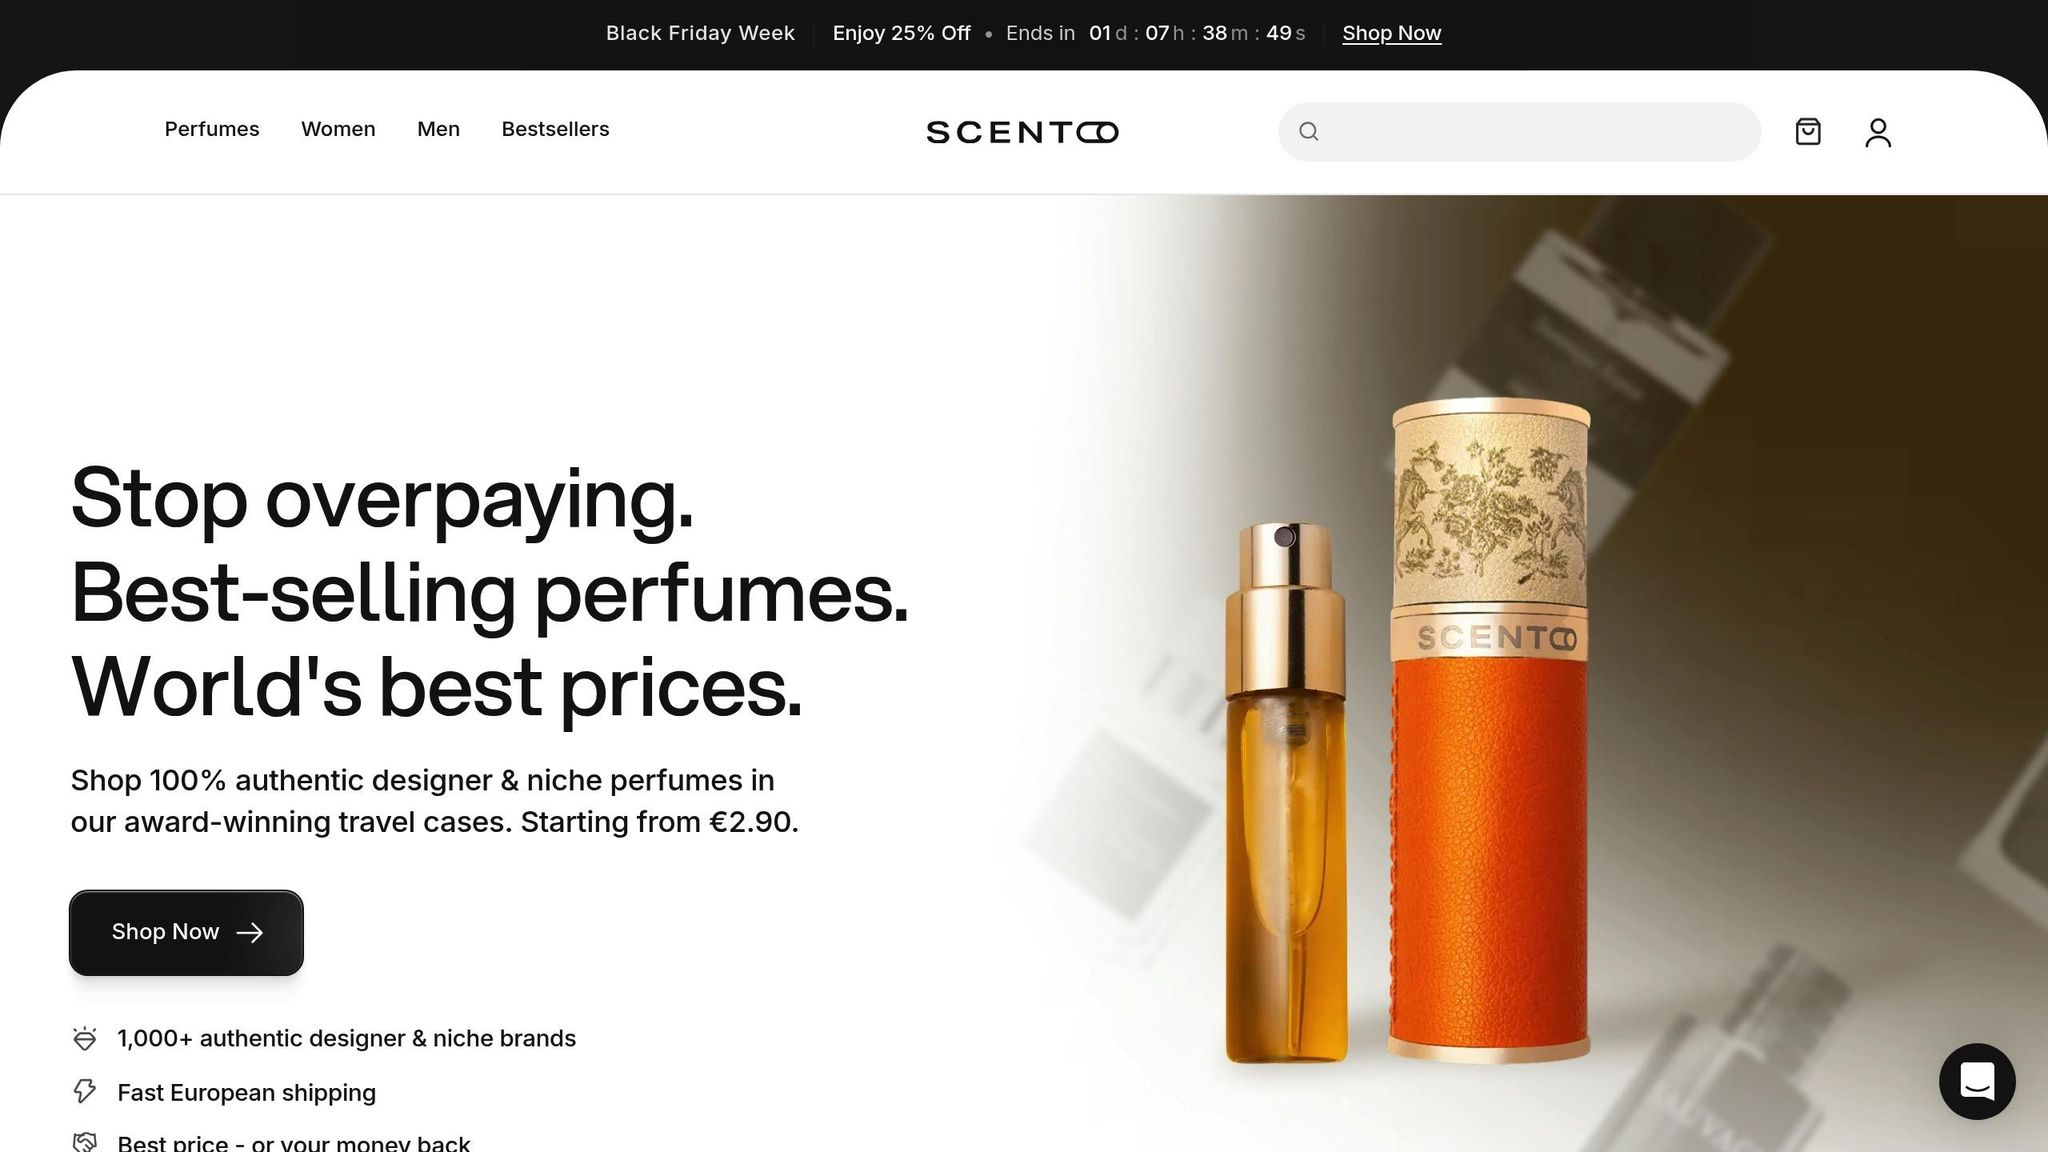
Task: Open the chat support bubble
Action: 1976,1081
